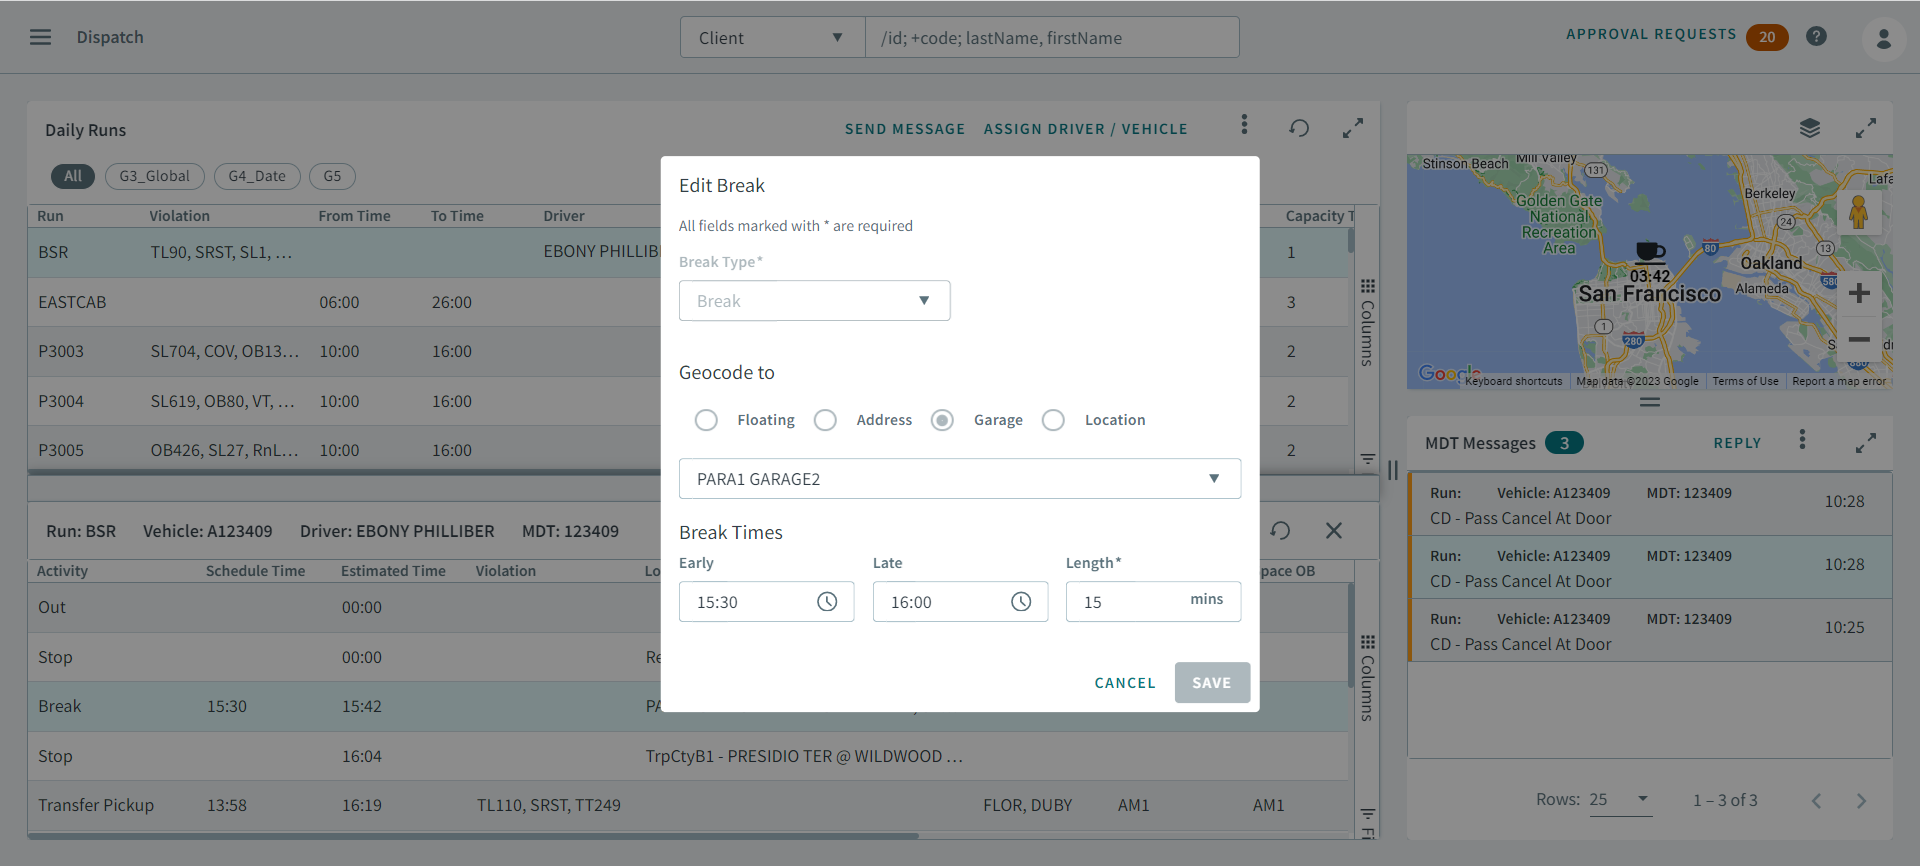This screenshot has height=866, width=1920.
Task: Sort by the Schedule Time column header
Action: pos(255,571)
